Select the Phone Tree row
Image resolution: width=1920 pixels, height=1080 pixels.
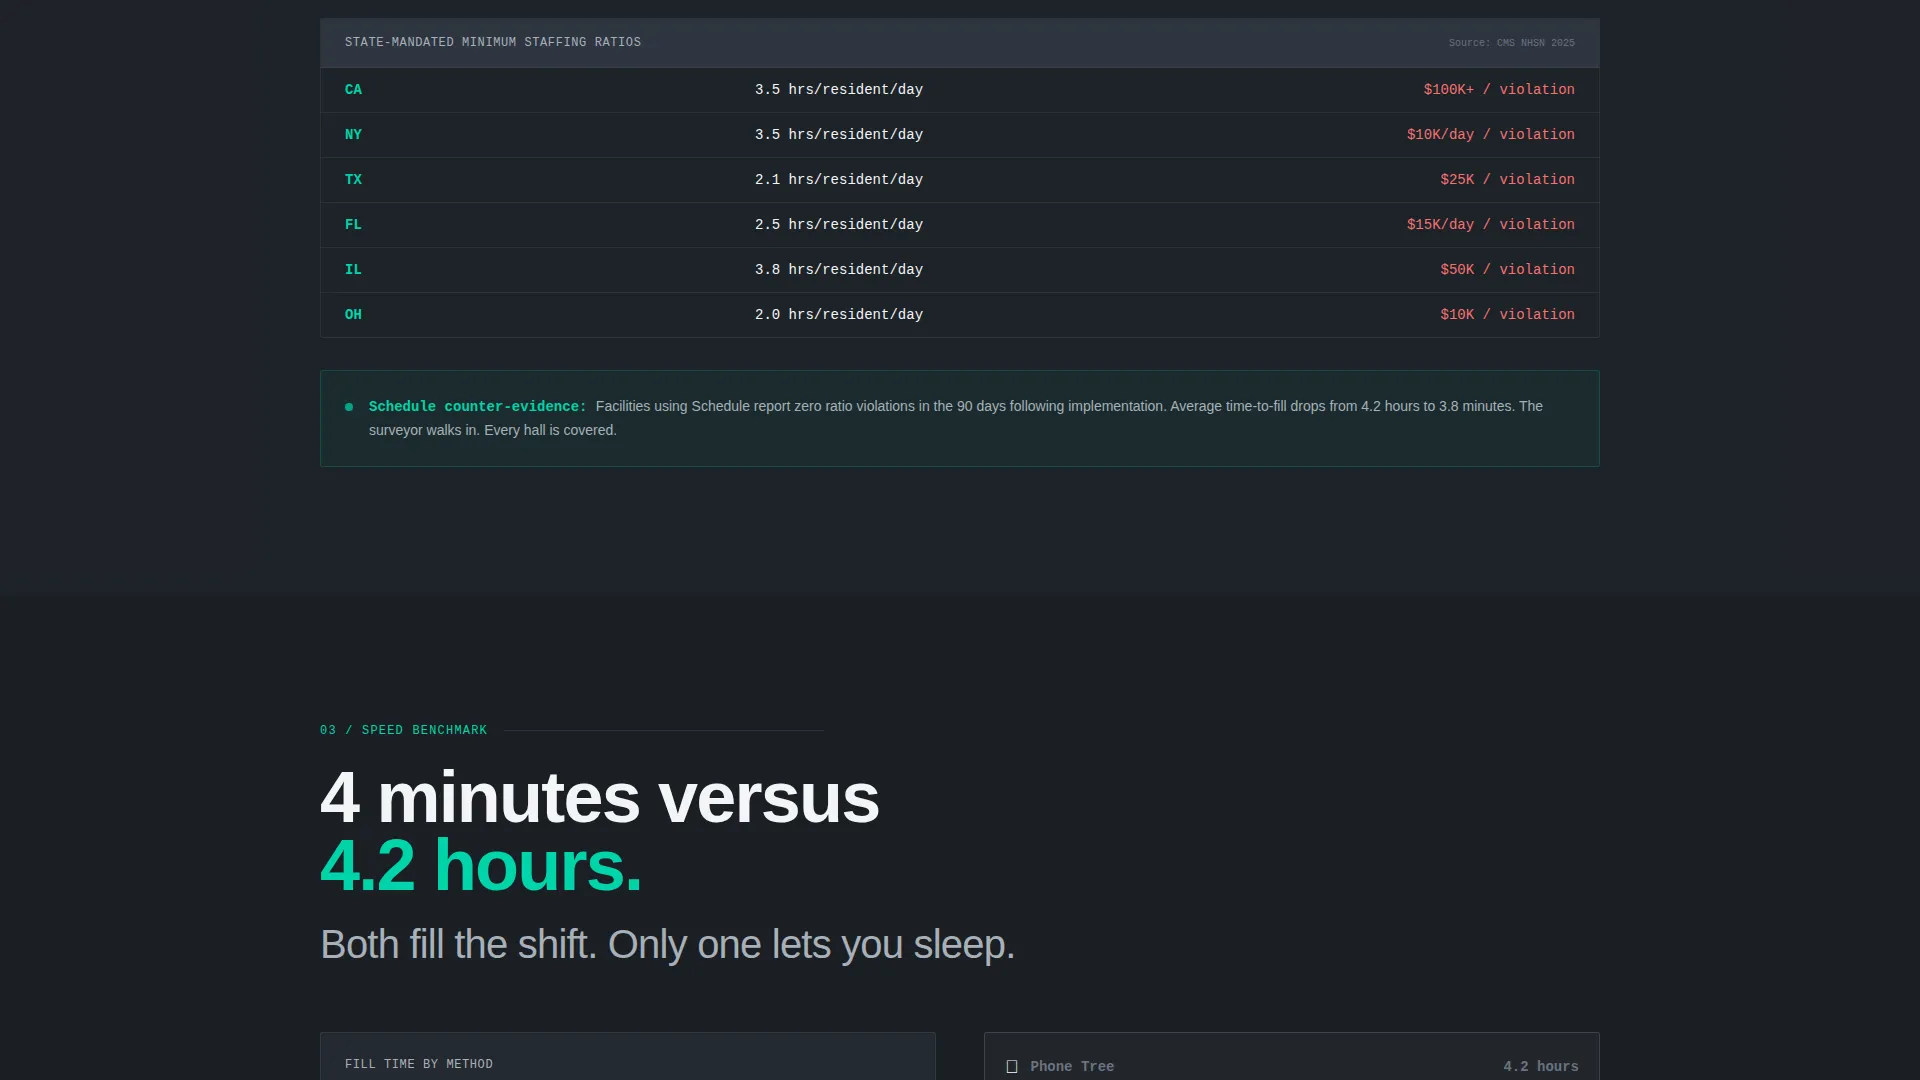click(x=1291, y=1066)
